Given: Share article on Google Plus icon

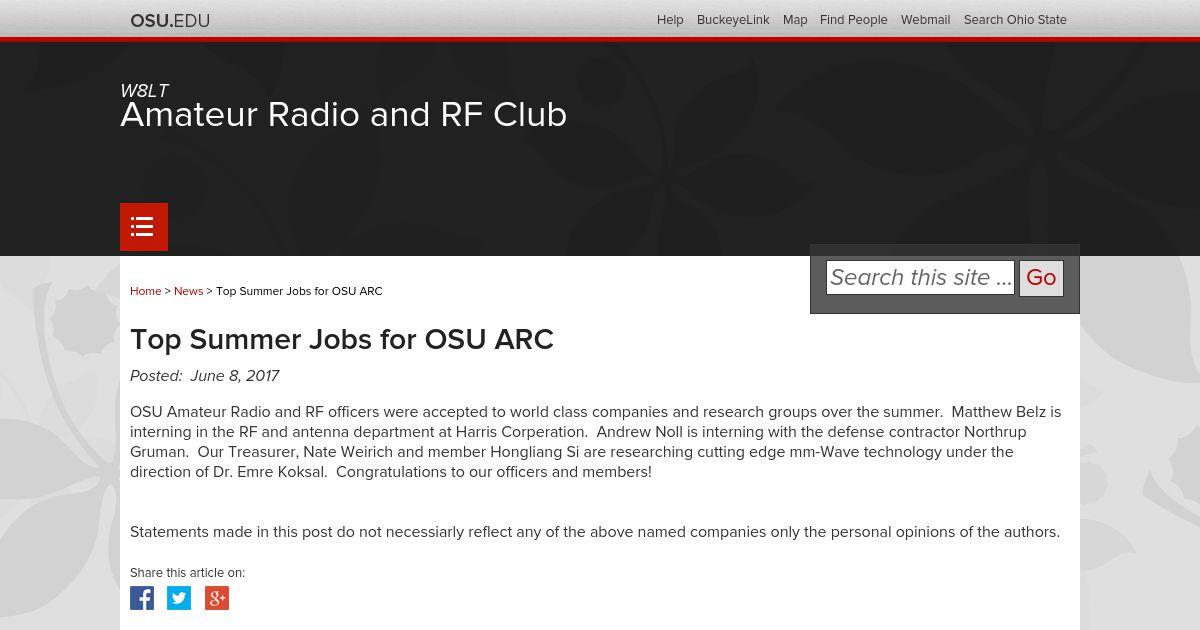Looking at the screenshot, I should [217, 598].
